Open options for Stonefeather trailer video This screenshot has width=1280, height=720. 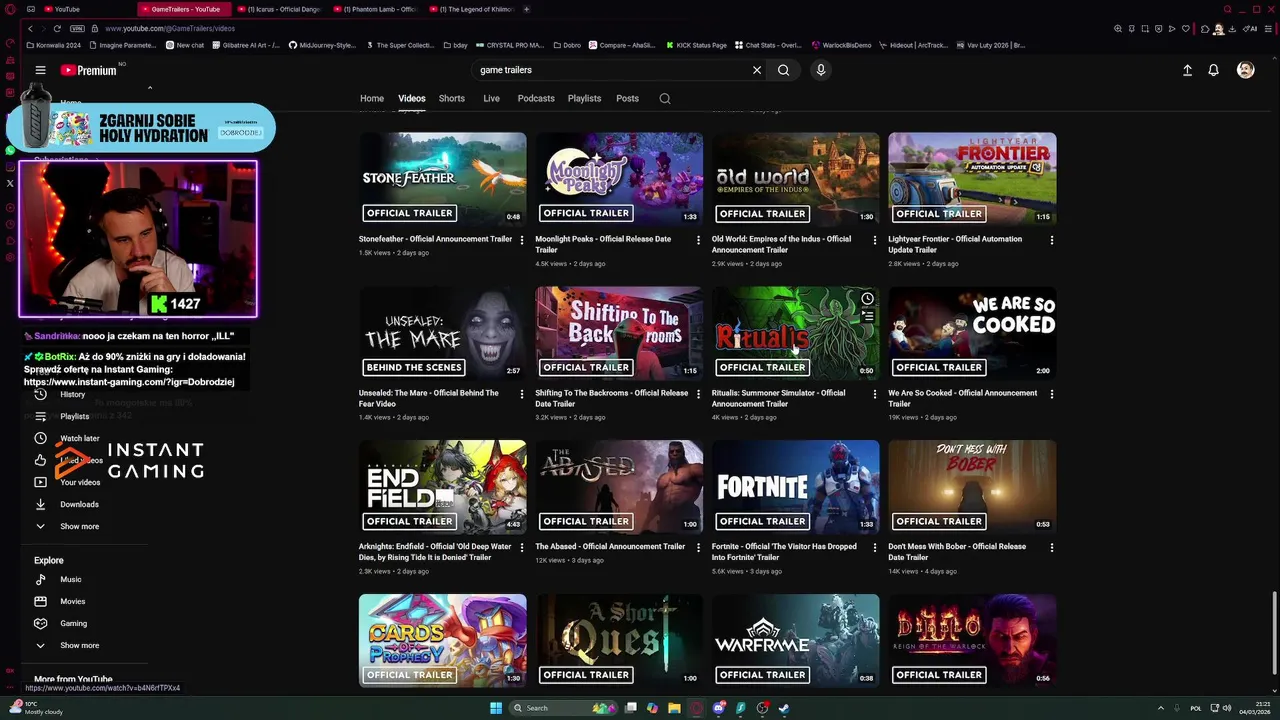[522, 240]
